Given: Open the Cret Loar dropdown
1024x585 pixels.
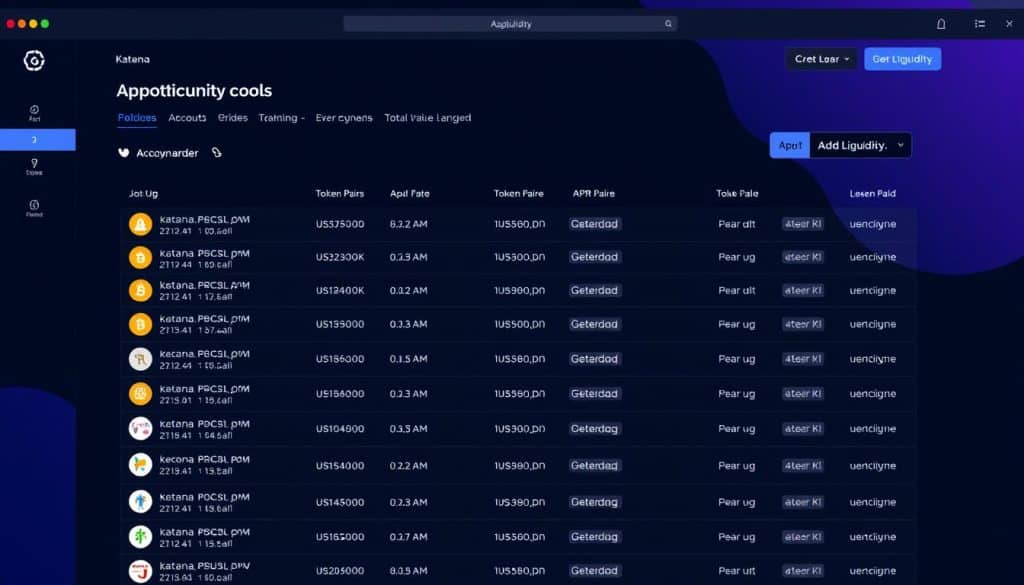Looking at the screenshot, I should click(x=822, y=59).
